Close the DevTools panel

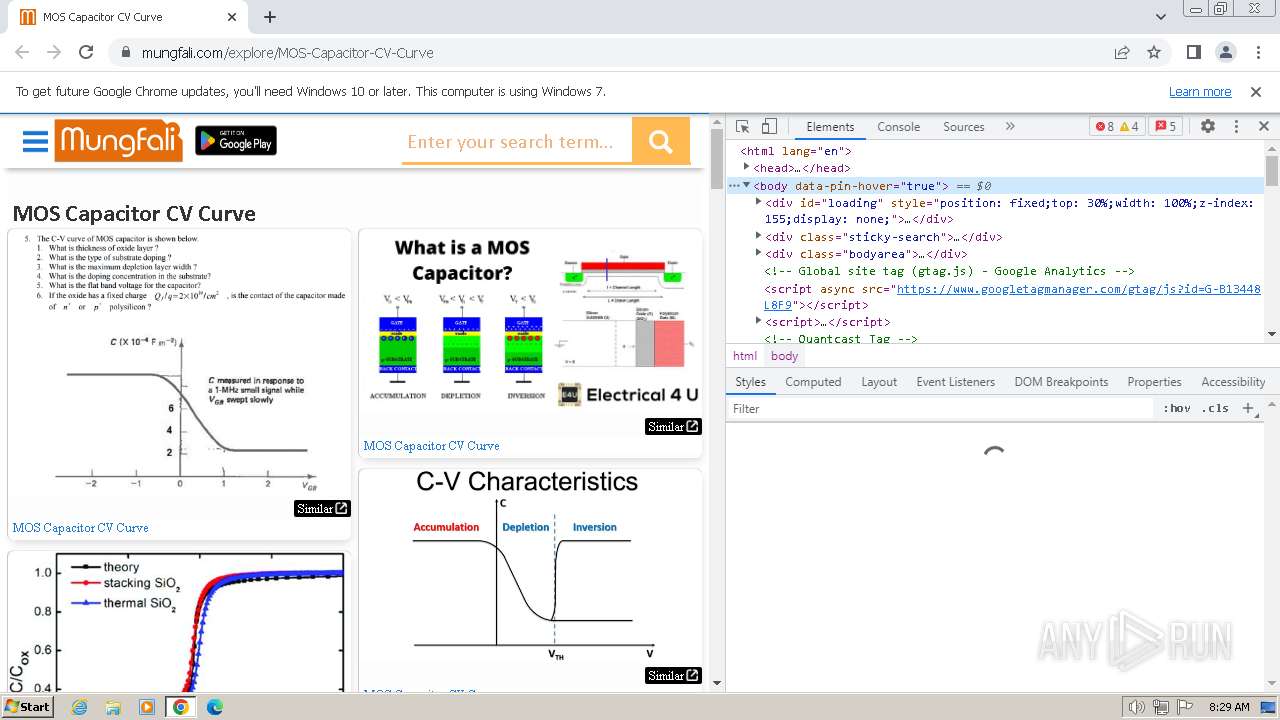(1263, 127)
